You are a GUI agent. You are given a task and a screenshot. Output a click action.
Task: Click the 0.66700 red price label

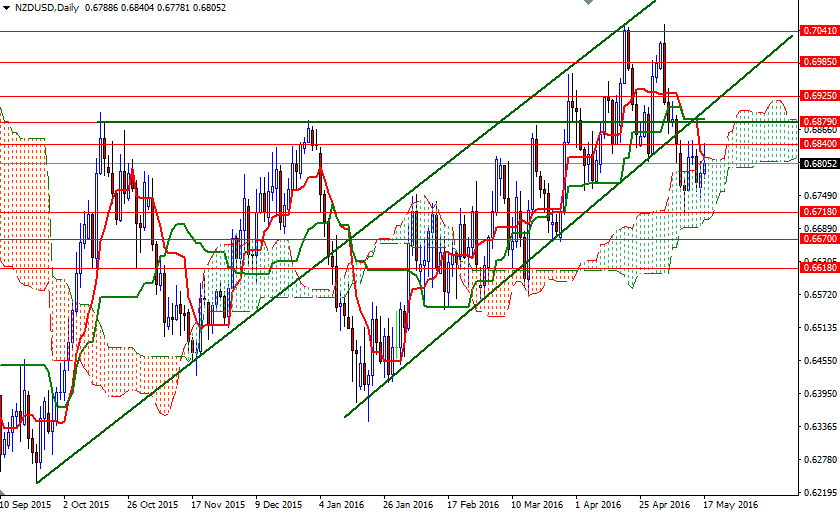(819, 239)
